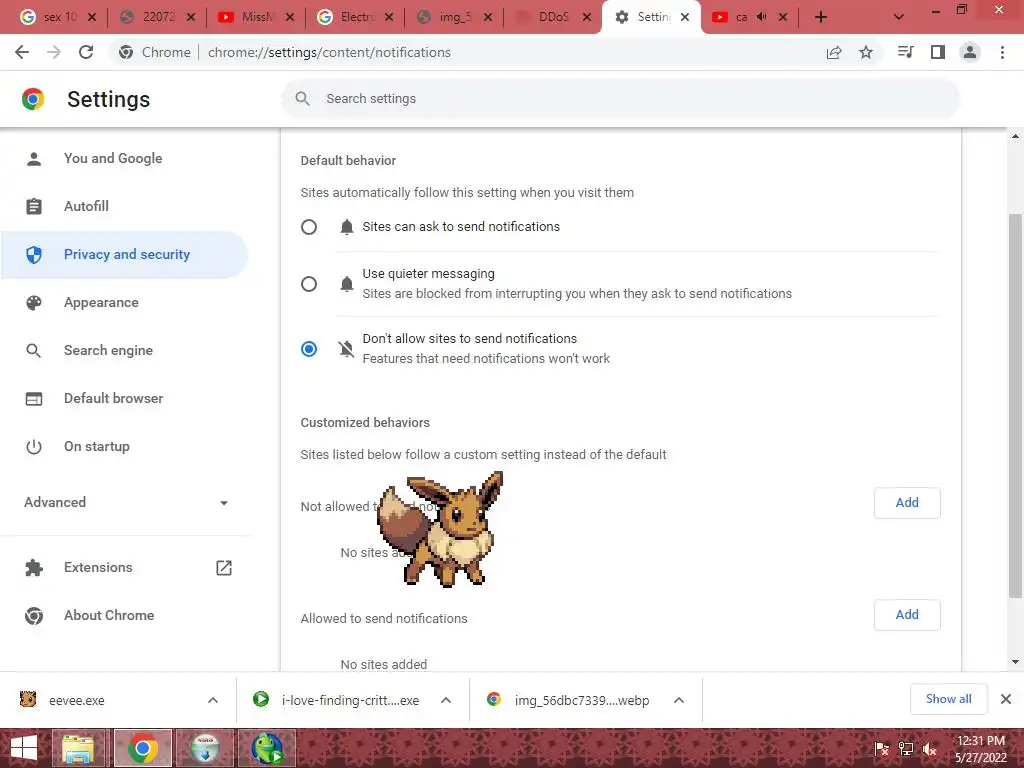
Task: Open Appearance settings
Action: tap(101, 302)
